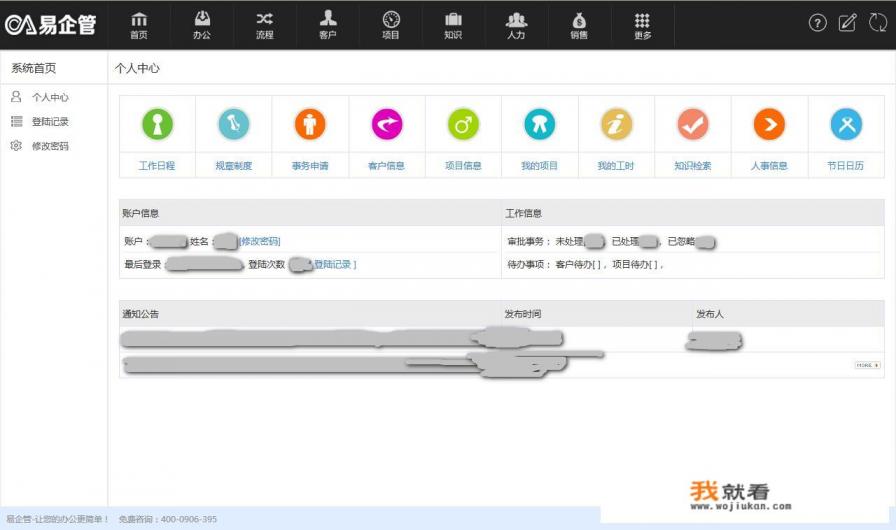Image resolution: width=896 pixels, height=530 pixels.
Task: Open 事务申请 orange person icon
Action: tap(310, 124)
